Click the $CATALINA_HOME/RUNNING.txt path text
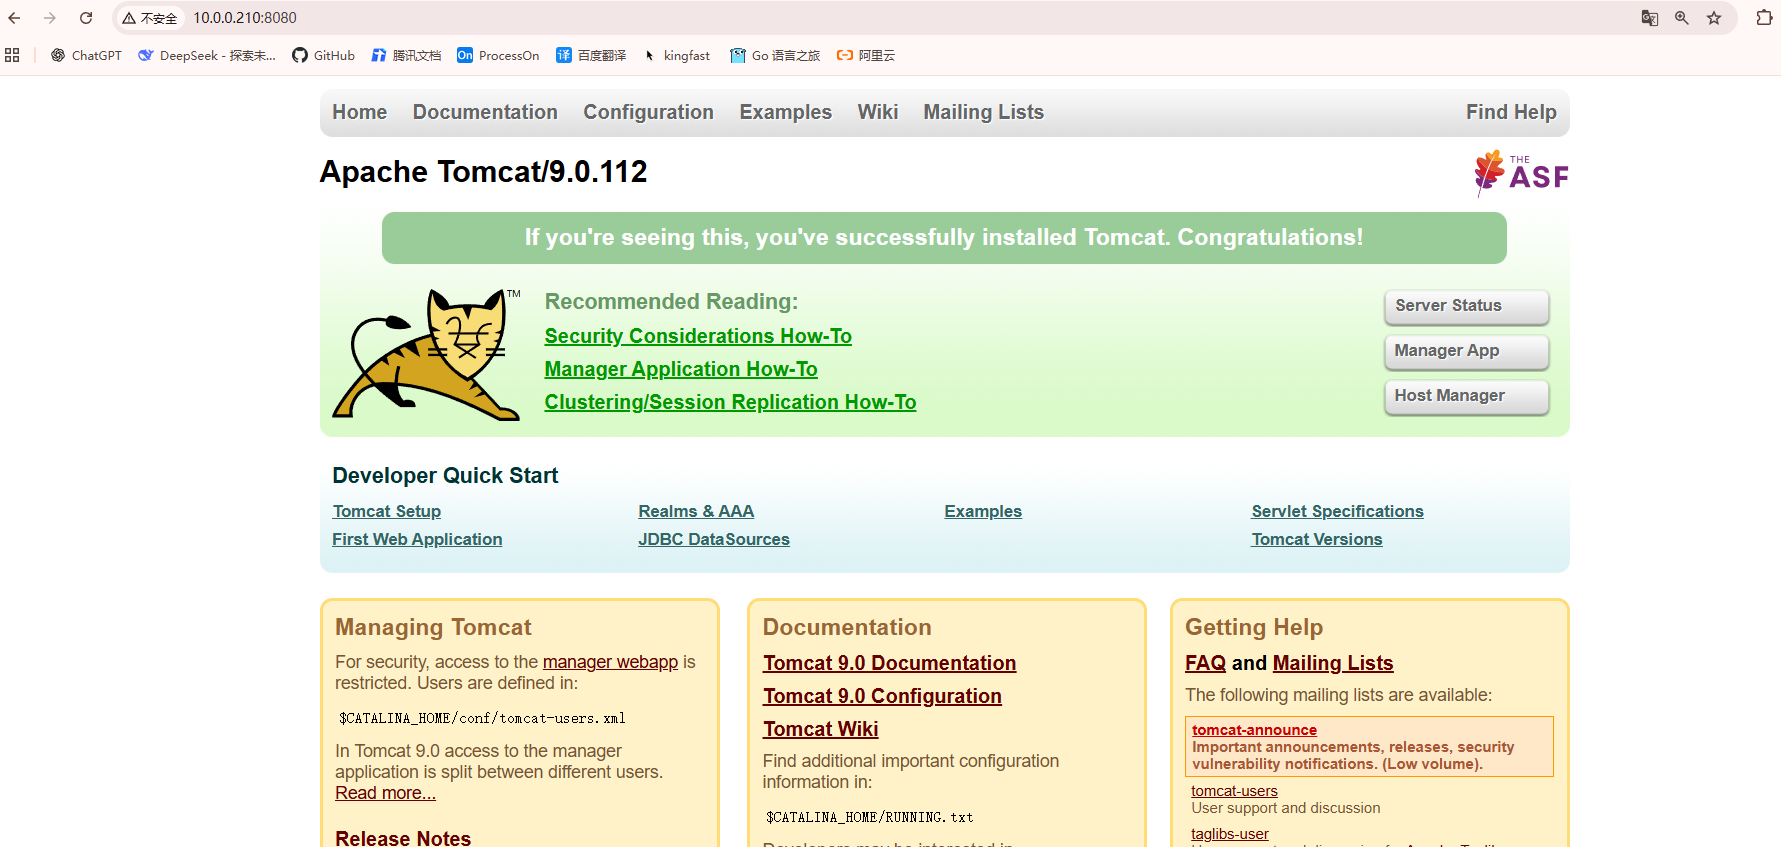Image resolution: width=1781 pixels, height=847 pixels. pos(869,817)
